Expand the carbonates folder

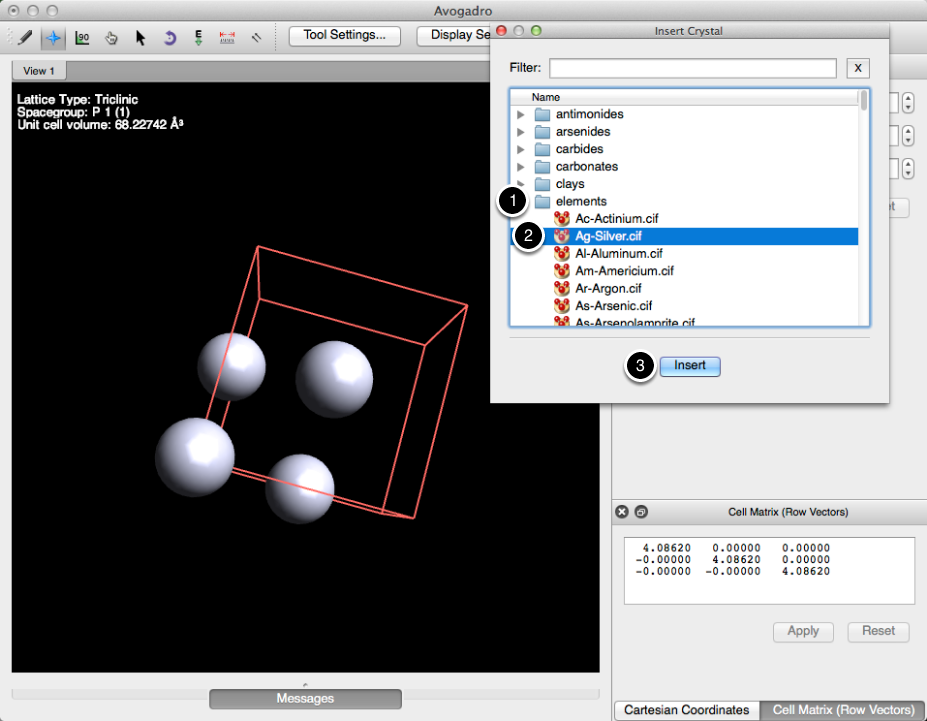click(520, 167)
